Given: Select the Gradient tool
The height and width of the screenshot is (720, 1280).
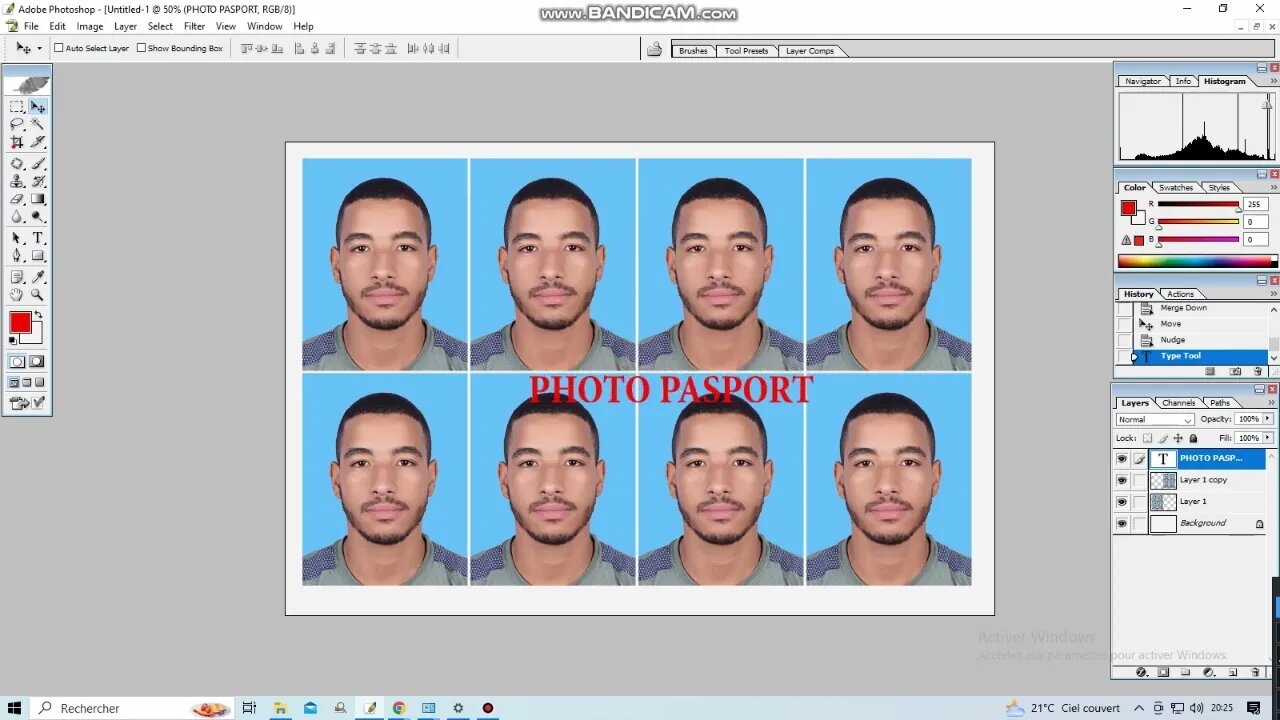Looking at the screenshot, I should coord(38,199).
